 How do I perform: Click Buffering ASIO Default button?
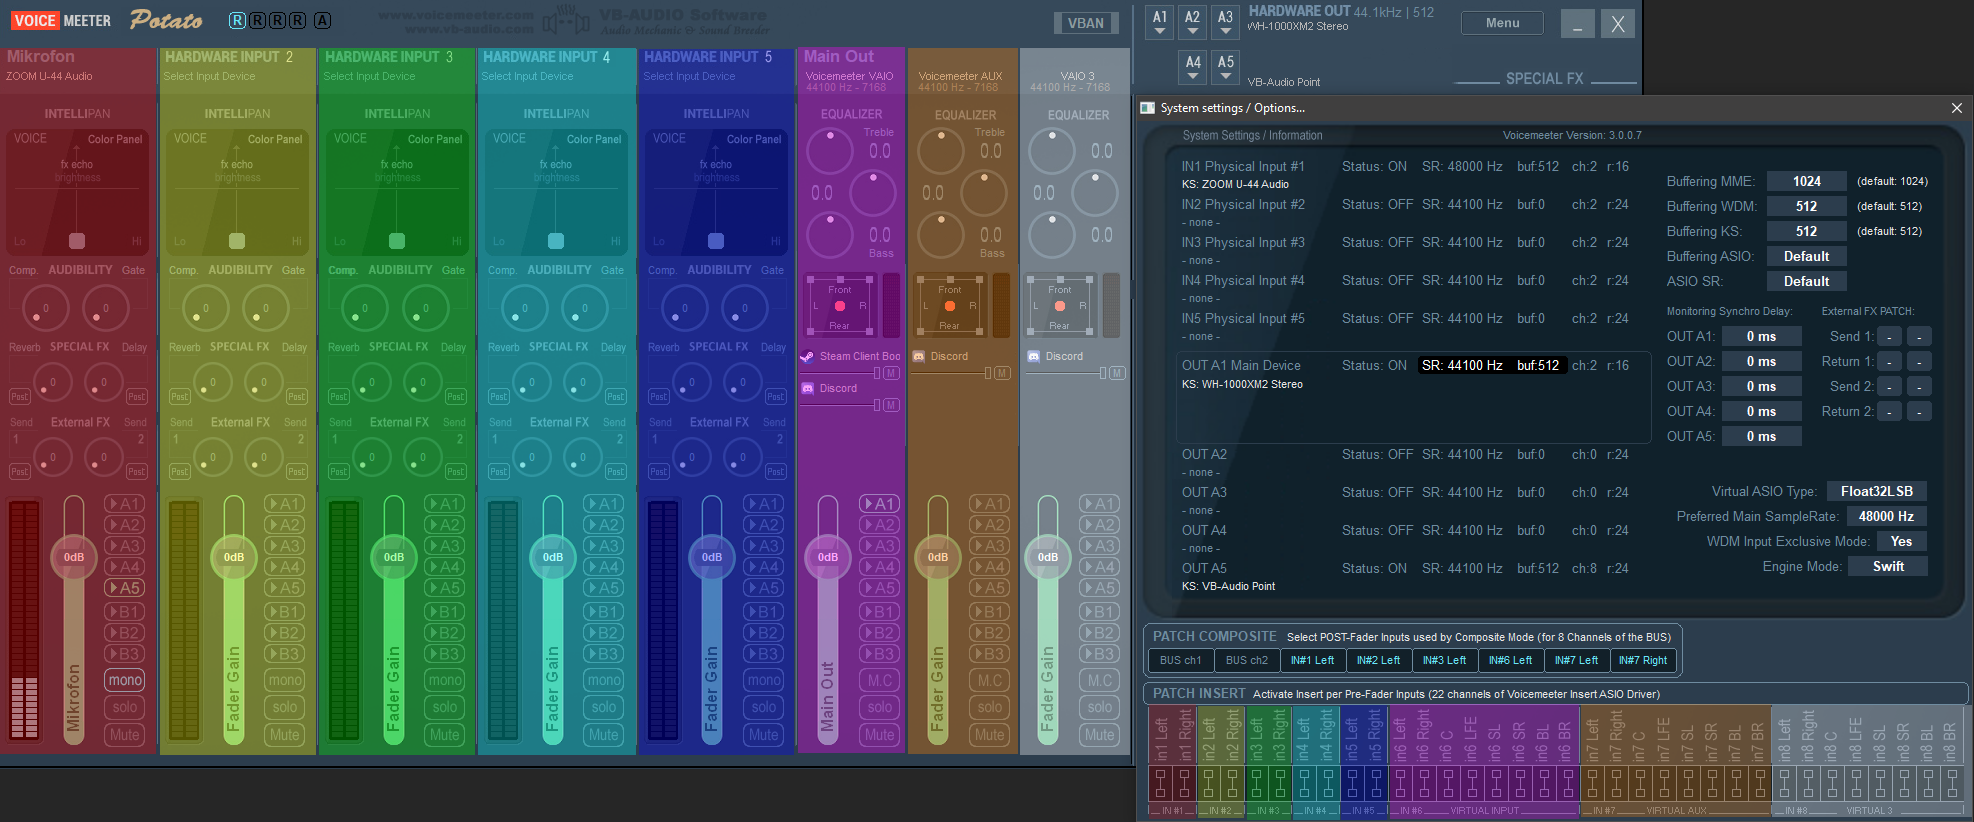pos(1806,256)
